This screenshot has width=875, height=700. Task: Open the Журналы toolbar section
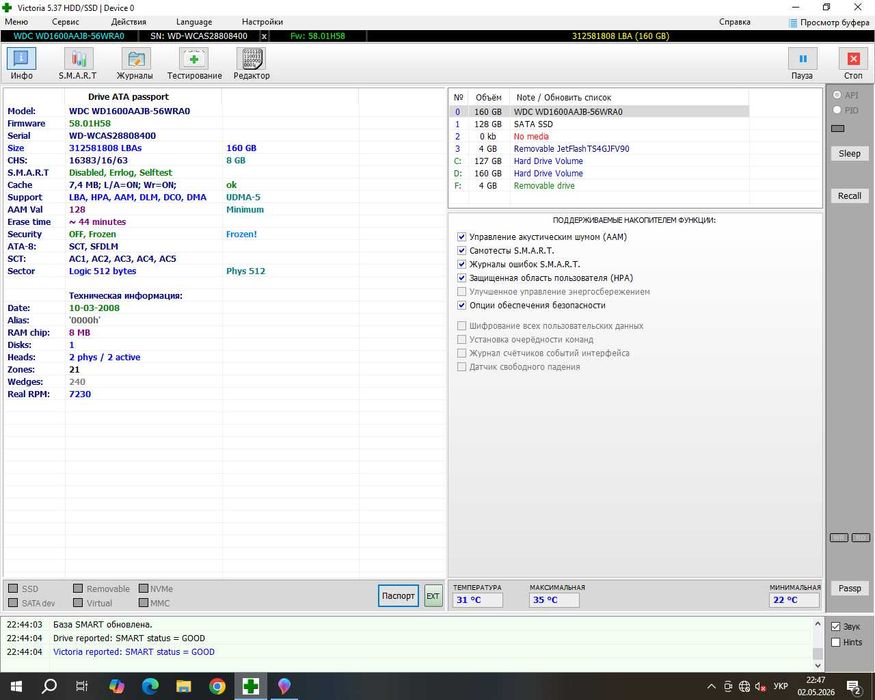click(x=134, y=64)
